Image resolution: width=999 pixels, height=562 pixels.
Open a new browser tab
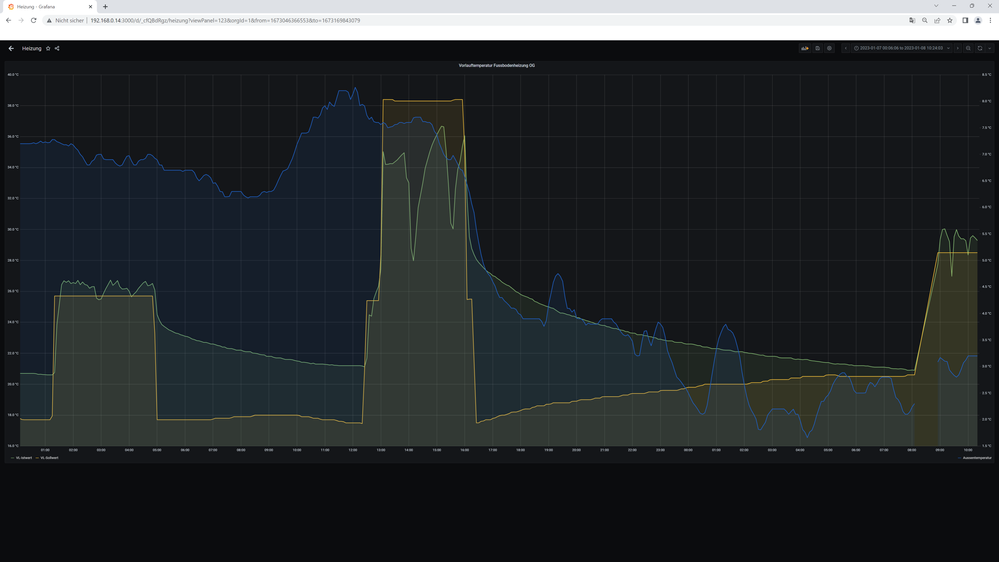click(105, 6)
